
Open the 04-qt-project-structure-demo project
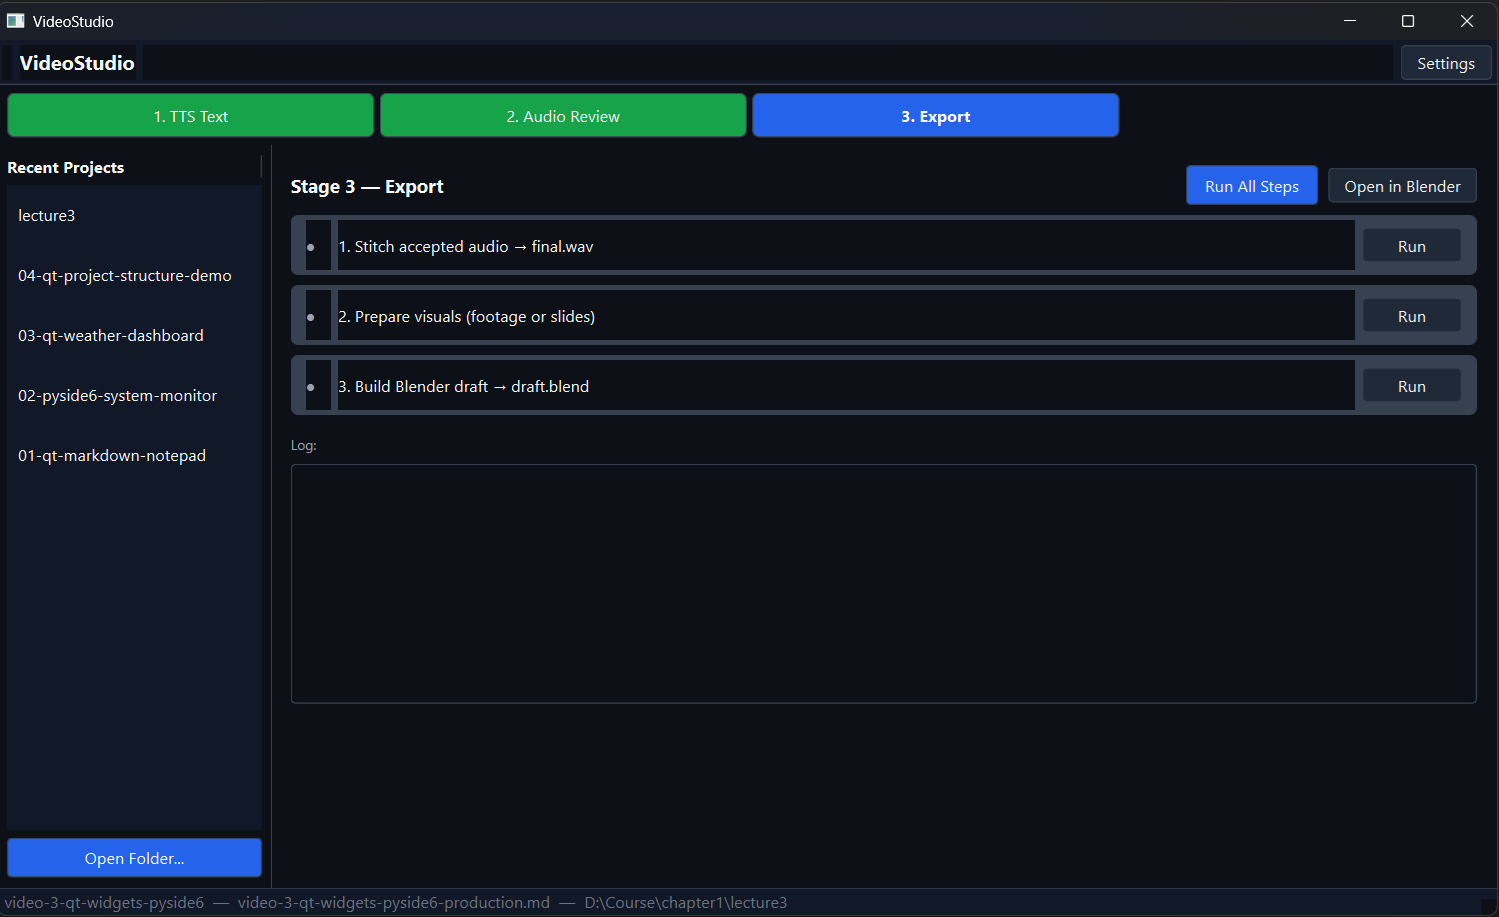(x=124, y=275)
